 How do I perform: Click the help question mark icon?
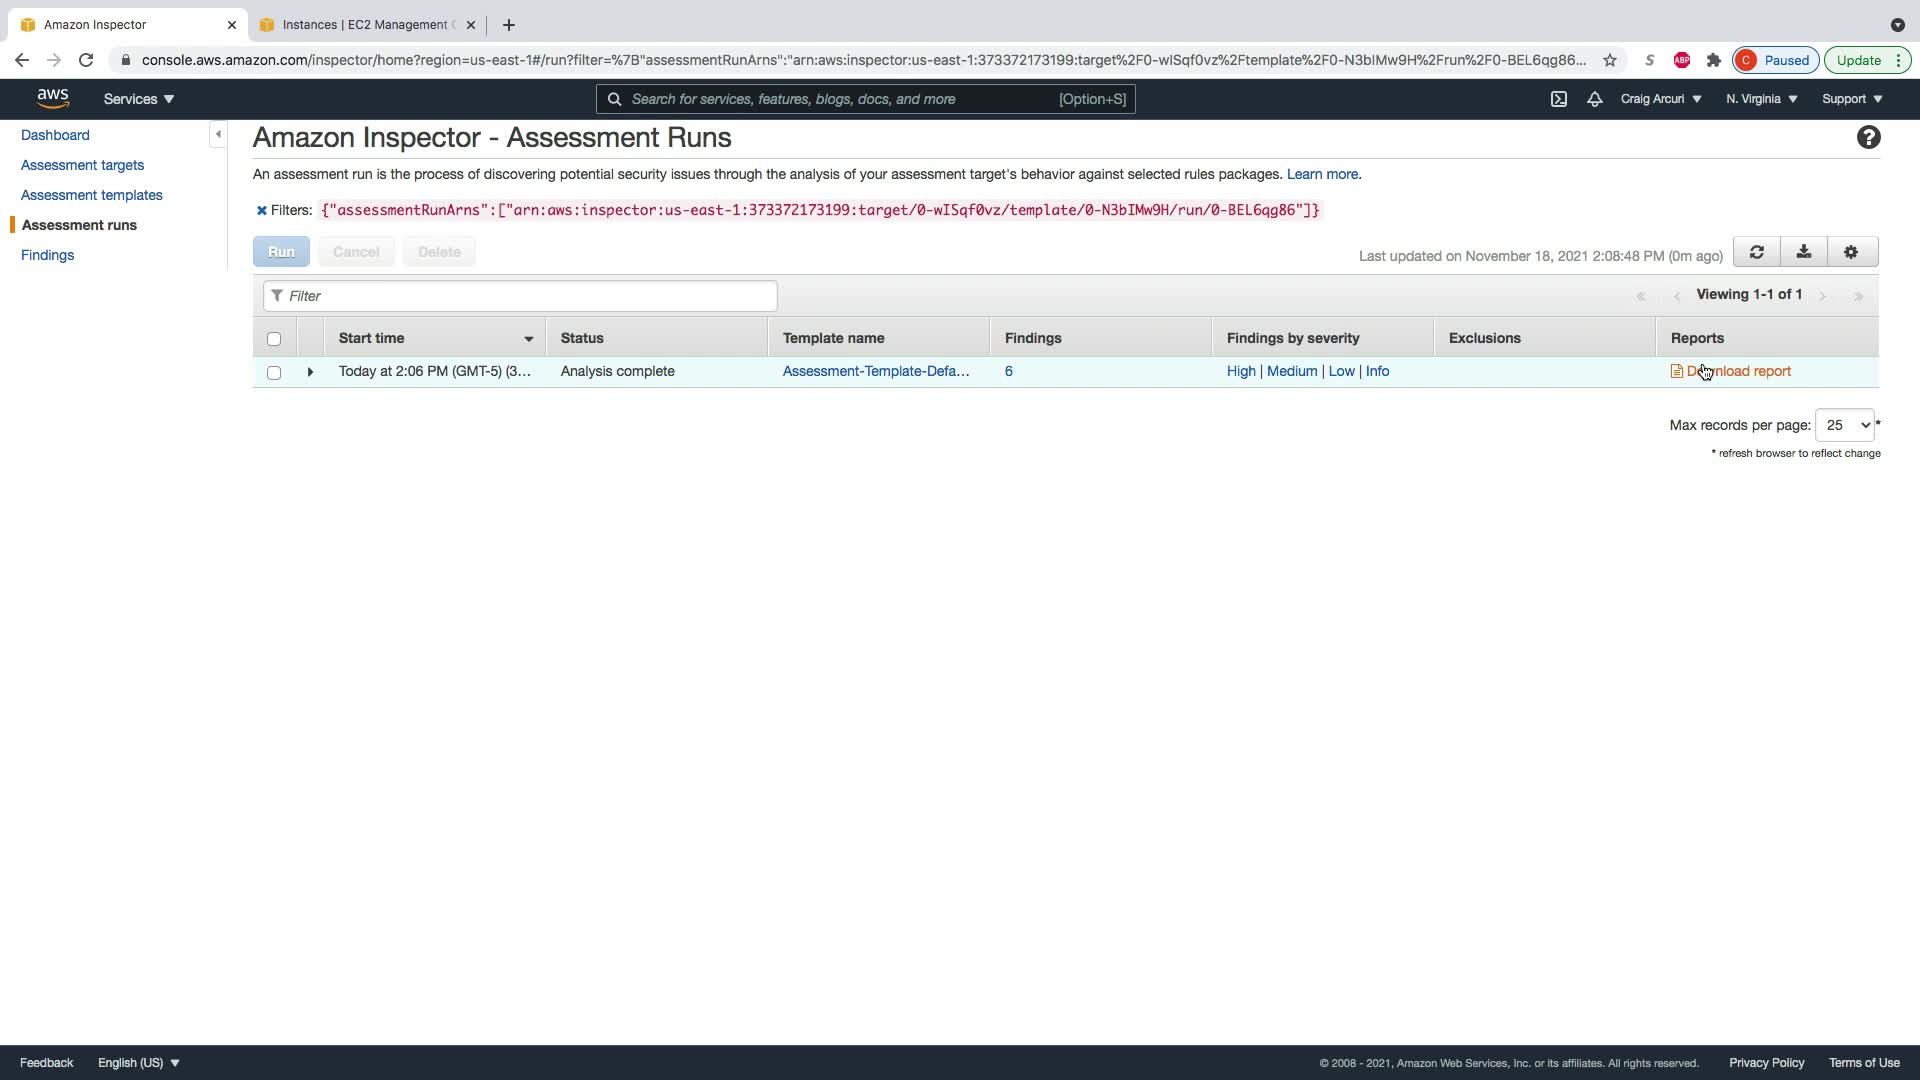1868,138
